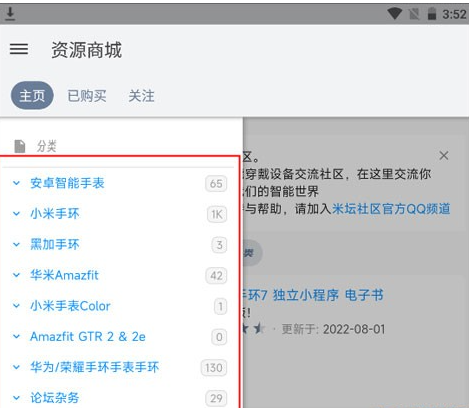Image resolution: width=469 pixels, height=408 pixels.
Task: Click the 65 count badge
Action: click(216, 183)
